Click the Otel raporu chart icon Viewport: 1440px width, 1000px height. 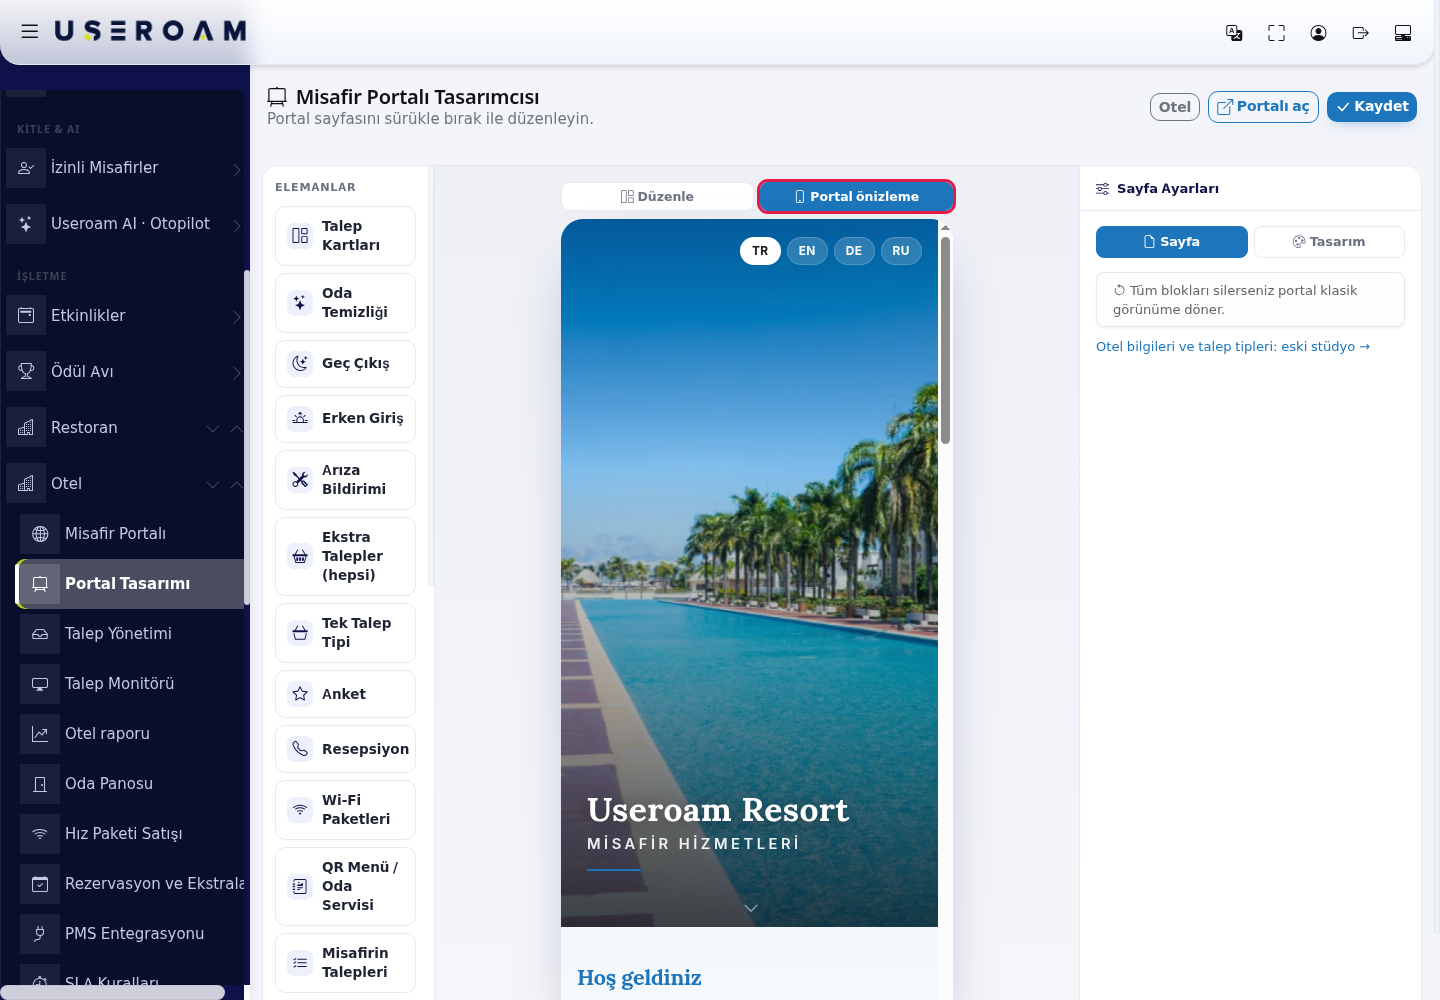[40, 734]
